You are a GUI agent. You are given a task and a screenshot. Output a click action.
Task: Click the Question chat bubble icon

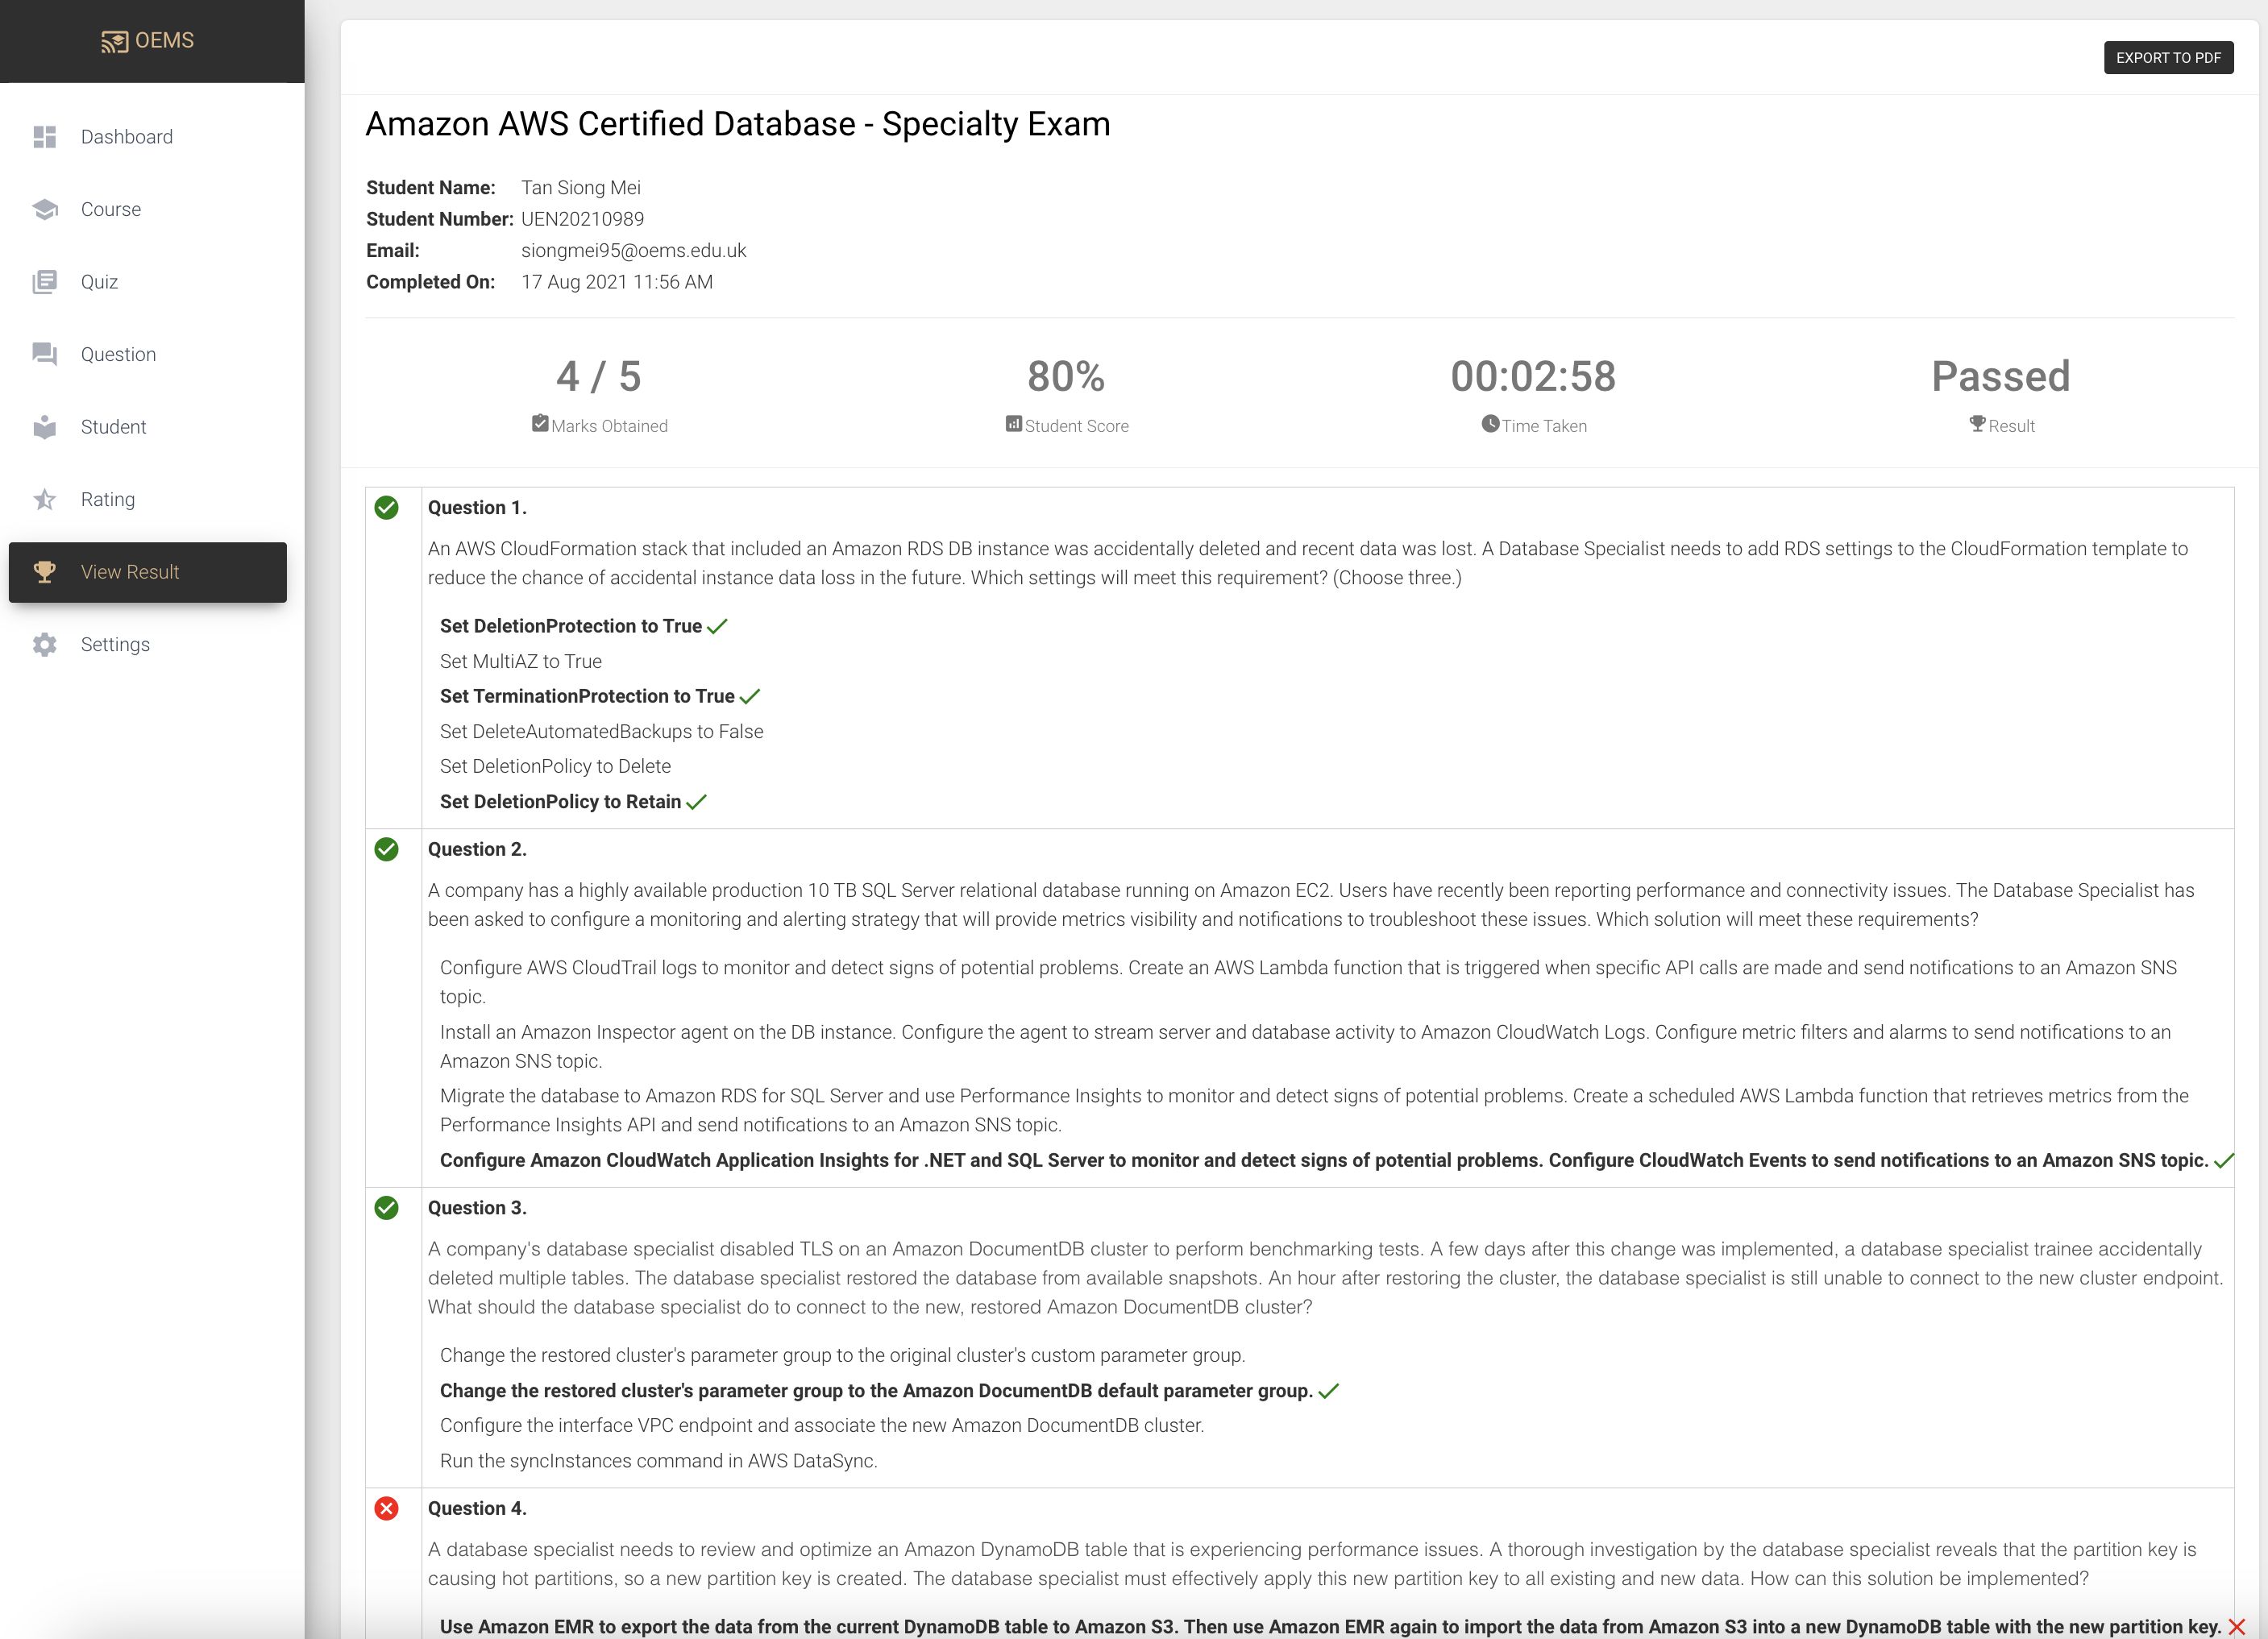pos(45,354)
